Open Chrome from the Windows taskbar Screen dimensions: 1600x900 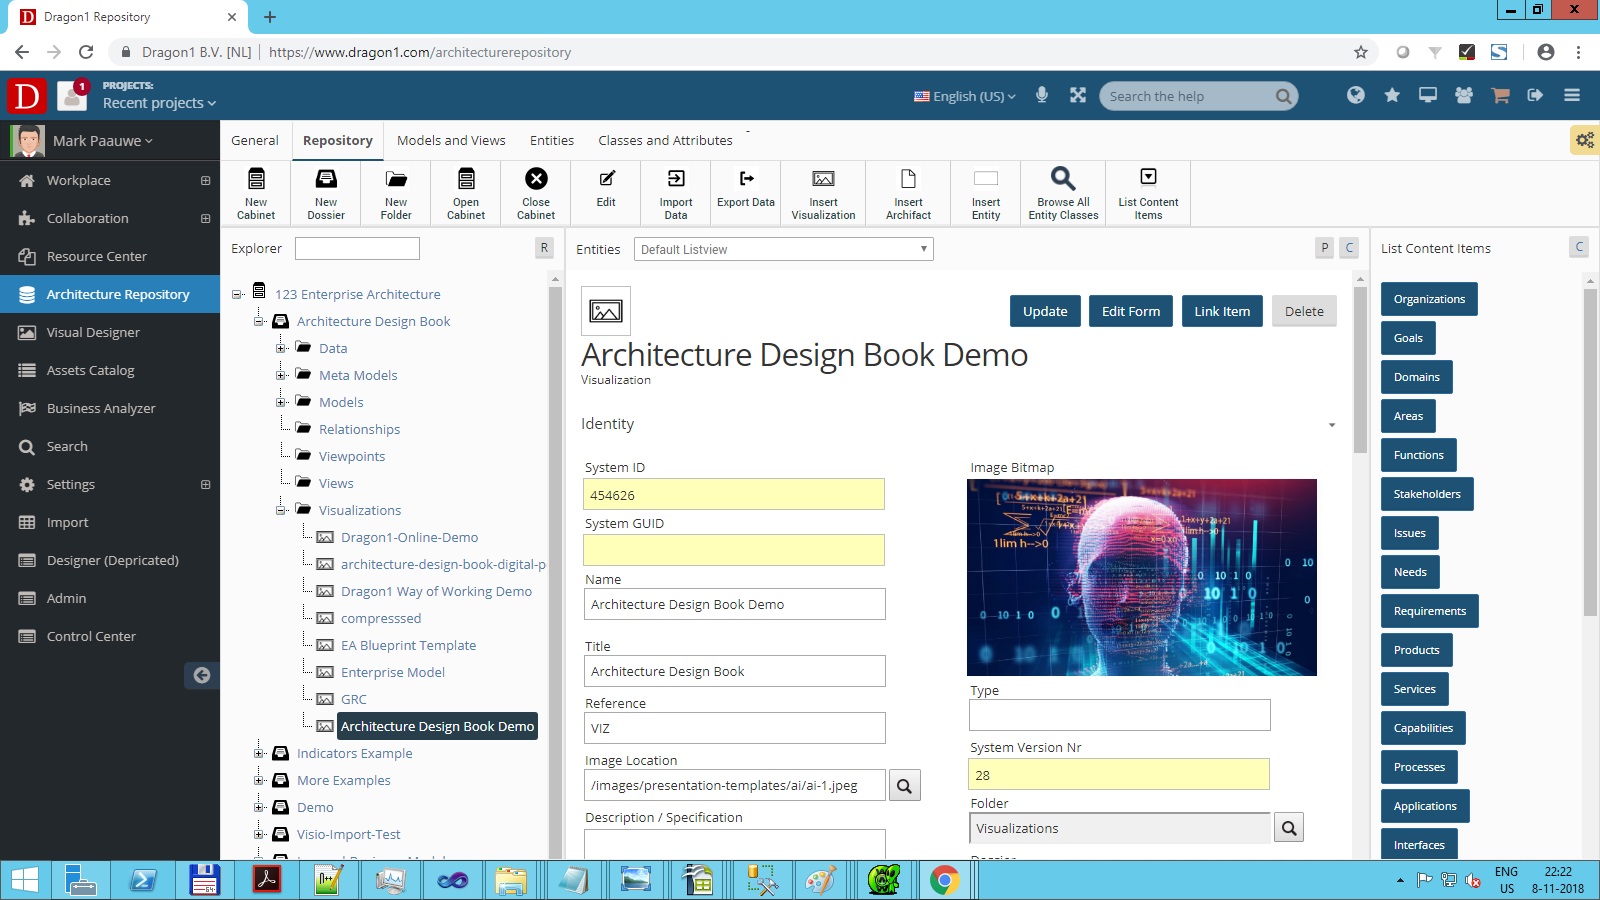pos(944,880)
